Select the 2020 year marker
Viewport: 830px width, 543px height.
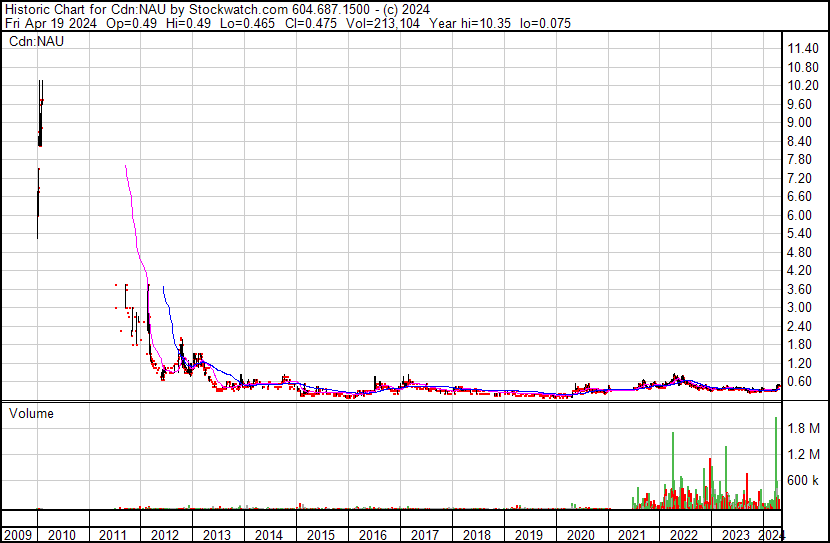click(x=580, y=535)
